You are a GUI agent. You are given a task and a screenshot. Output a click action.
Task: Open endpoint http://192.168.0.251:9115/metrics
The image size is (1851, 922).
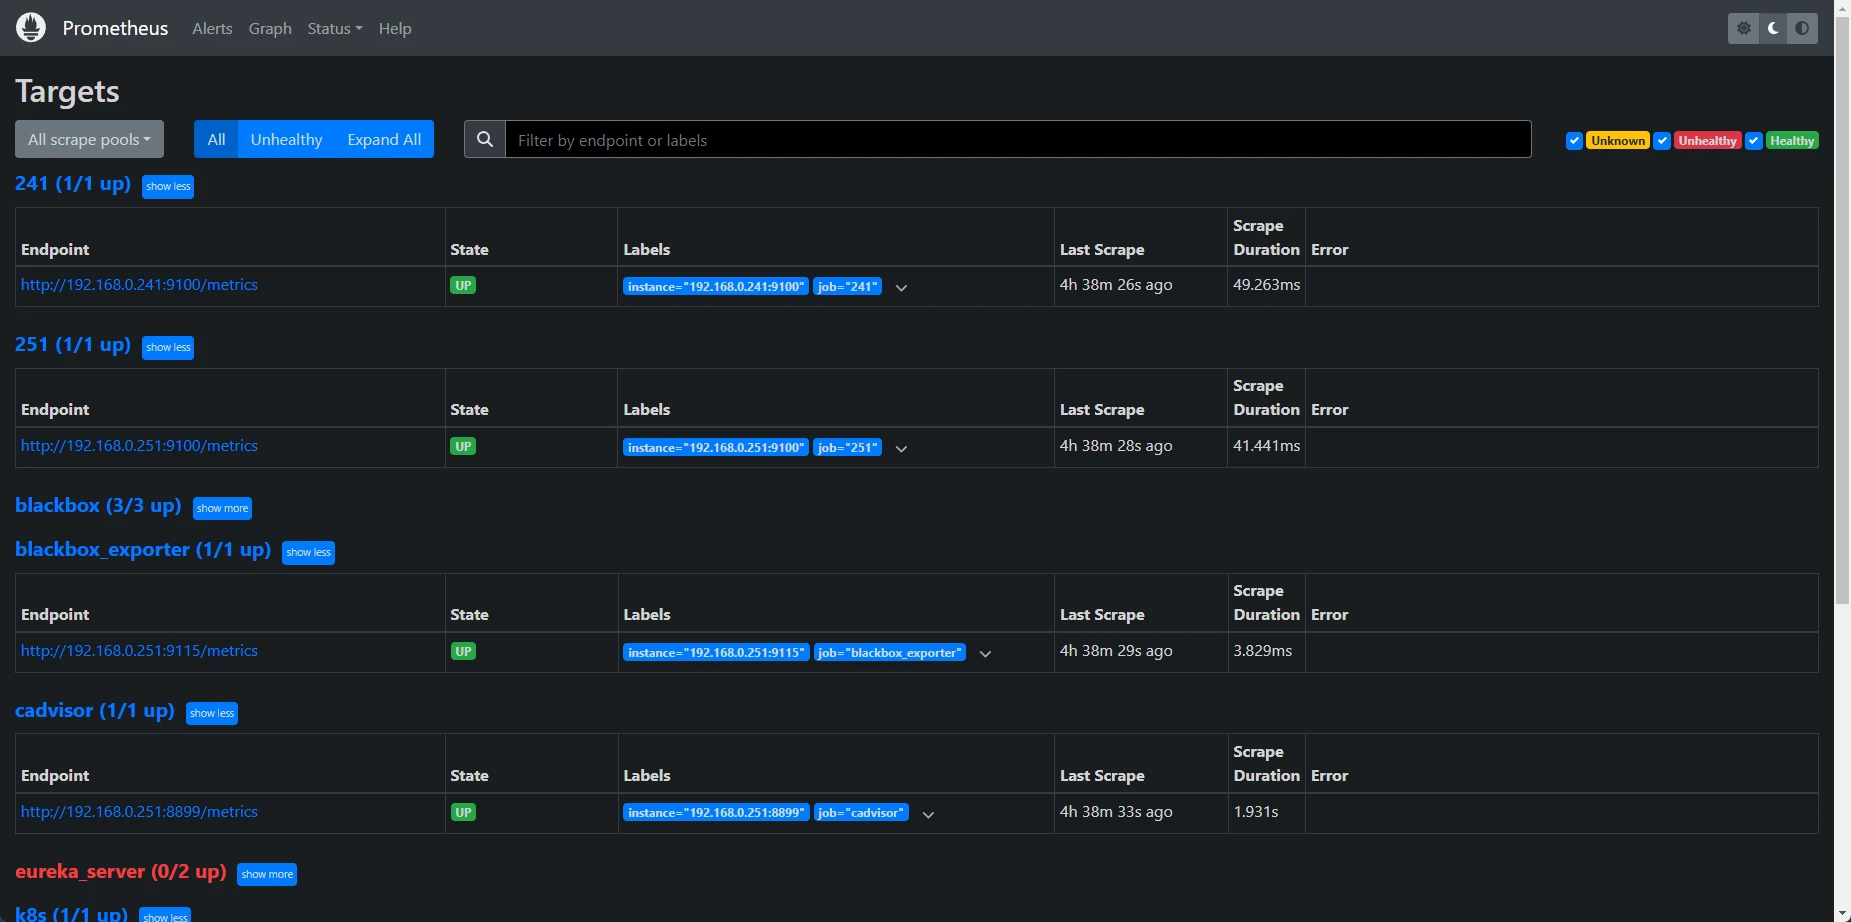click(x=139, y=650)
